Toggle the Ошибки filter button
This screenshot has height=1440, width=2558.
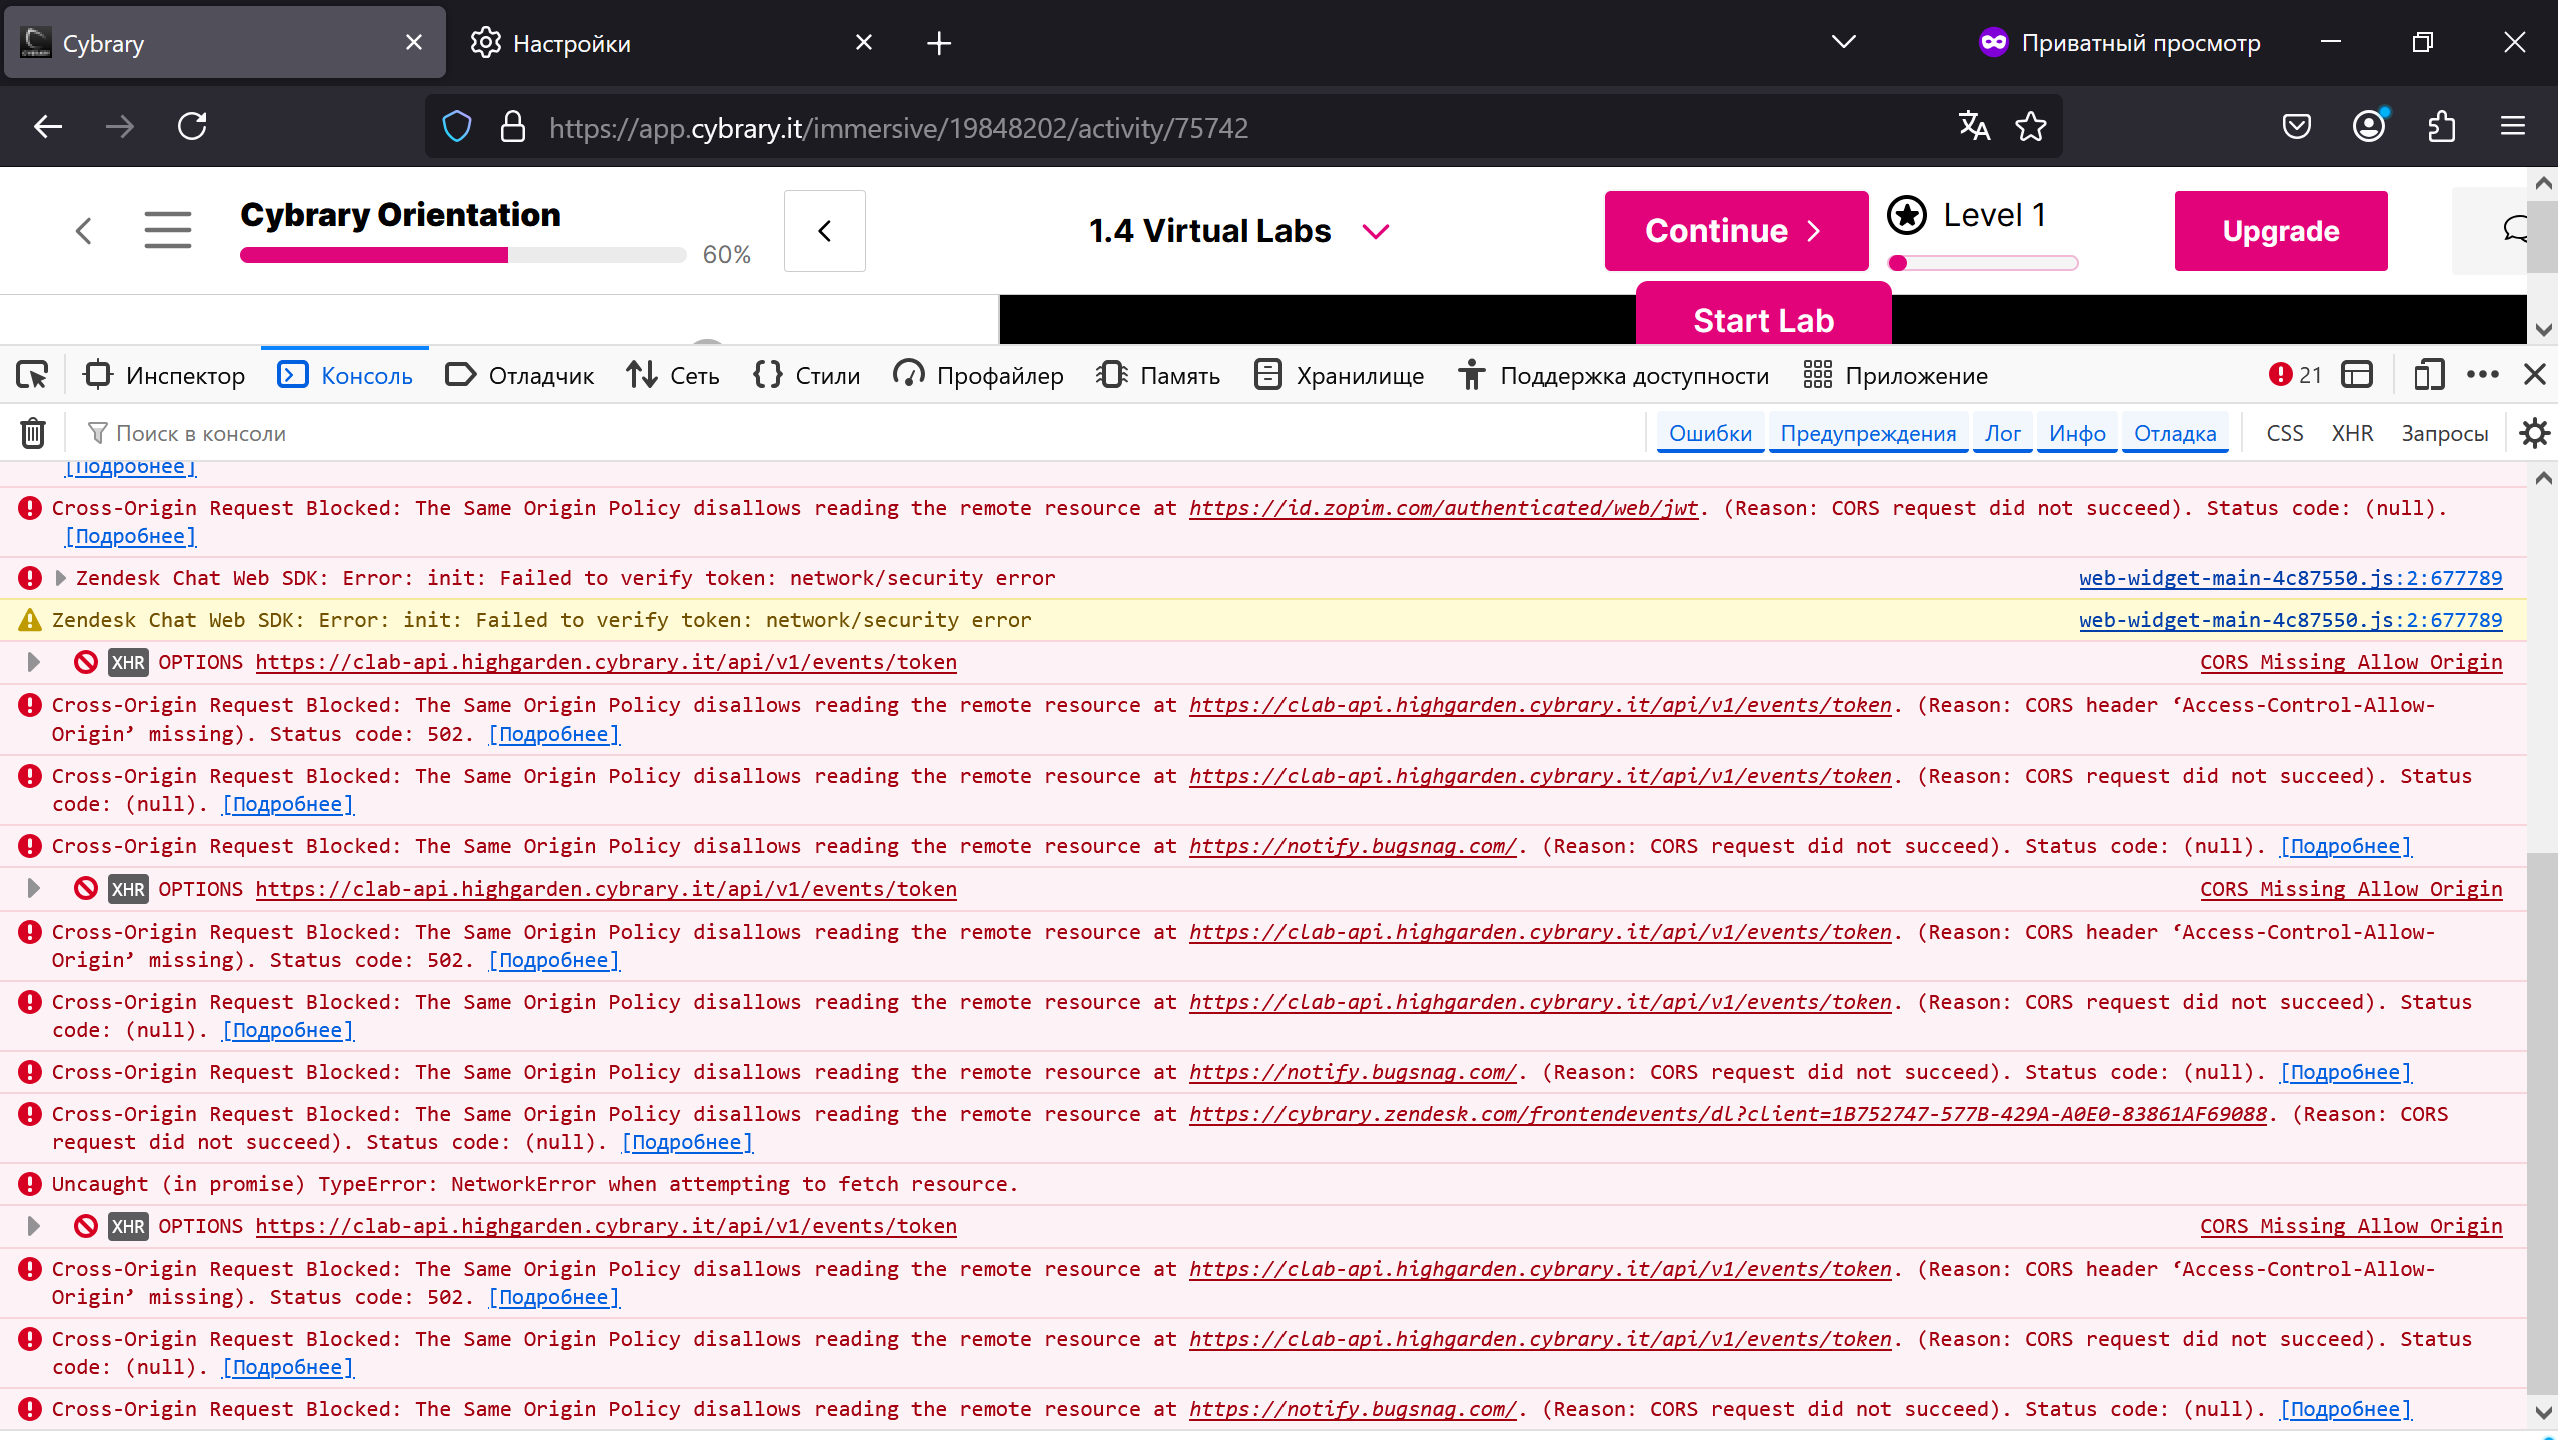coord(1710,433)
